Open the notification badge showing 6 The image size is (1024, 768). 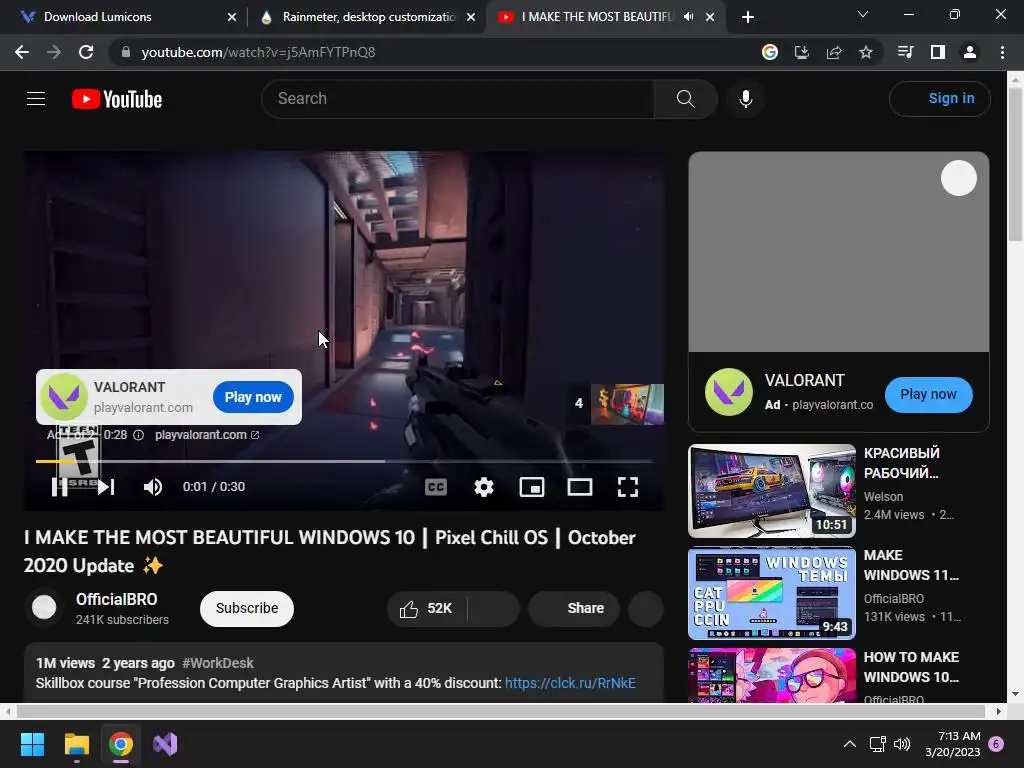coord(996,744)
